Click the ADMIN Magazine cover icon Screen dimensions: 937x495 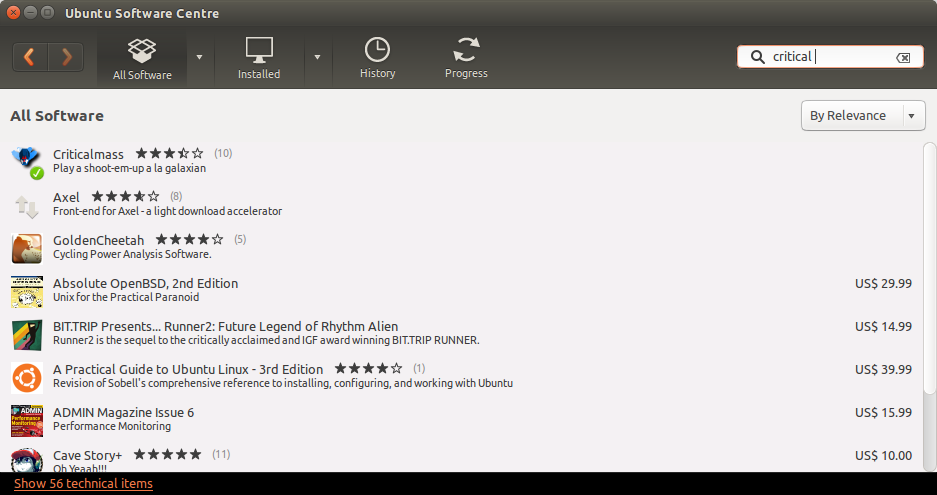pyautogui.click(x=27, y=421)
